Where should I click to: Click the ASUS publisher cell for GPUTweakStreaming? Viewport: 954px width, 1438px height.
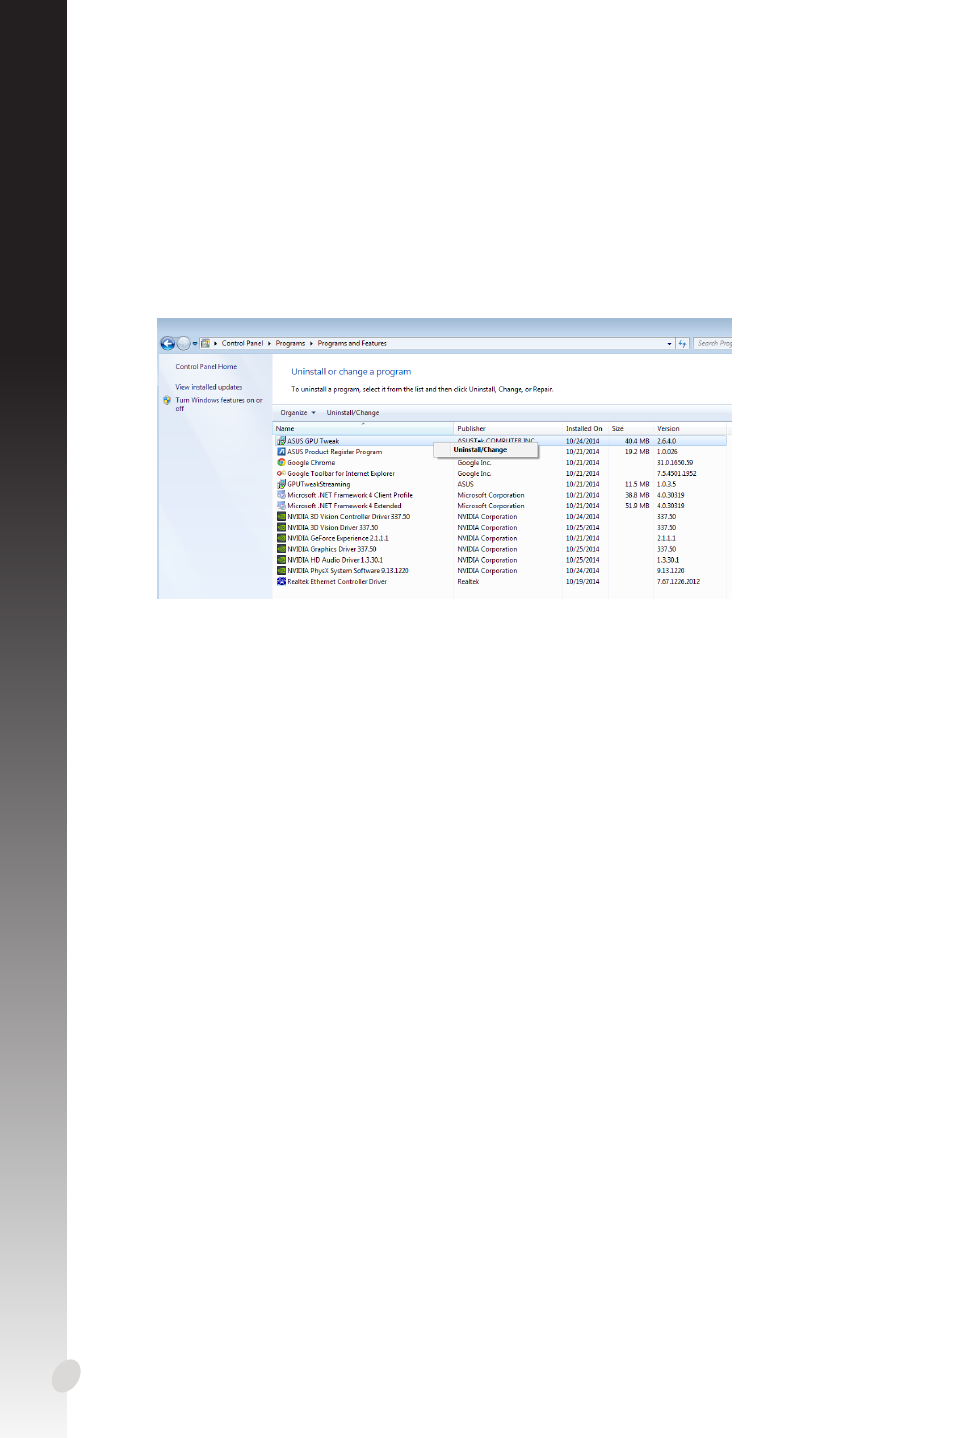tap(466, 484)
